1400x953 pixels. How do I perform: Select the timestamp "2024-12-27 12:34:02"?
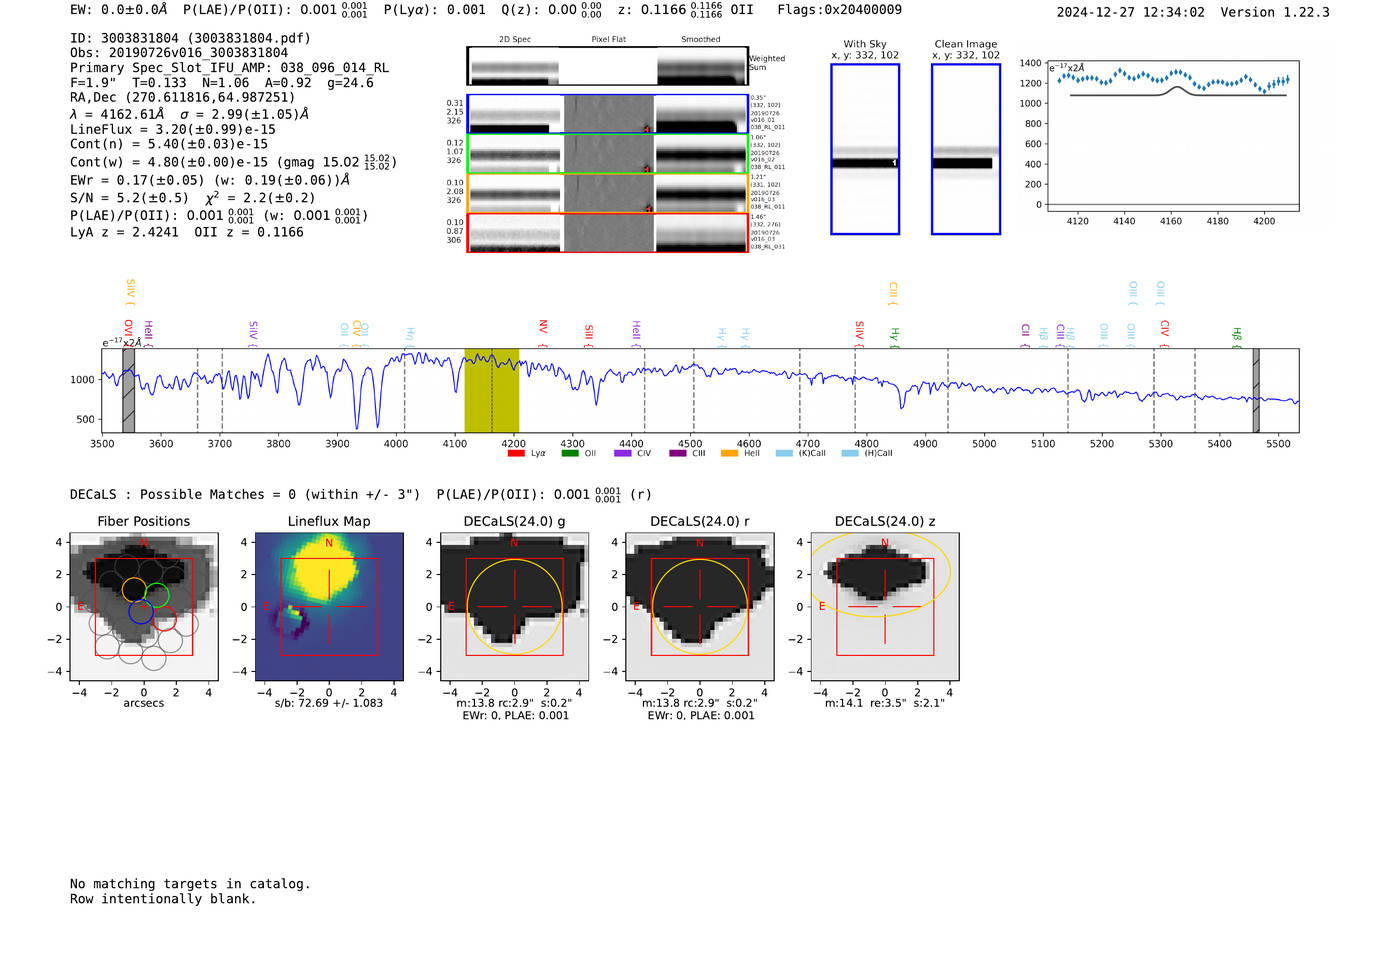[x=1131, y=12]
